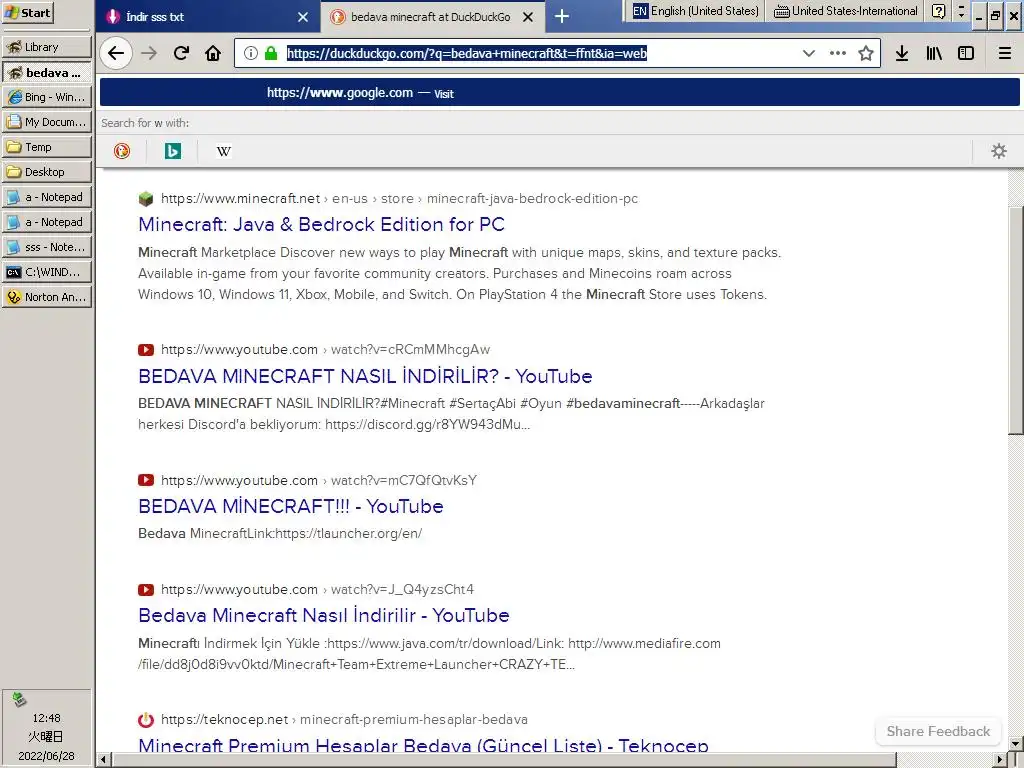
Task: Click the 12:48 taskbar clock
Action: tap(46, 718)
